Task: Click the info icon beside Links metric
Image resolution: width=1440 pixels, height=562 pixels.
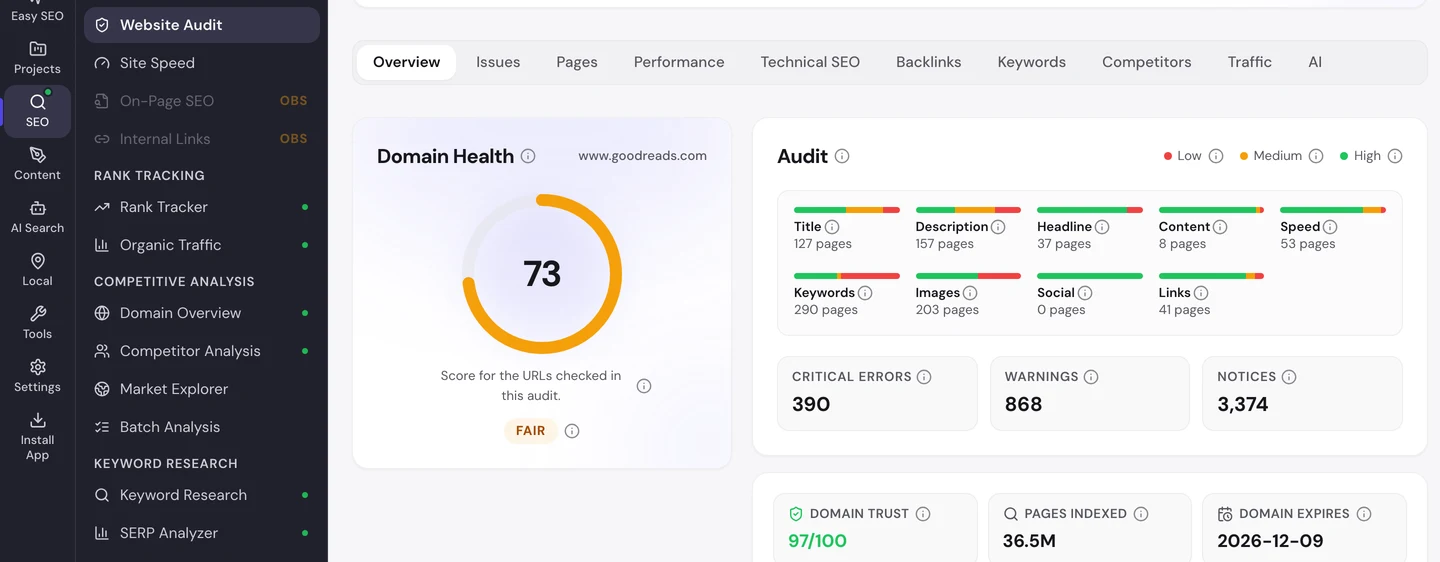Action: pos(1201,293)
